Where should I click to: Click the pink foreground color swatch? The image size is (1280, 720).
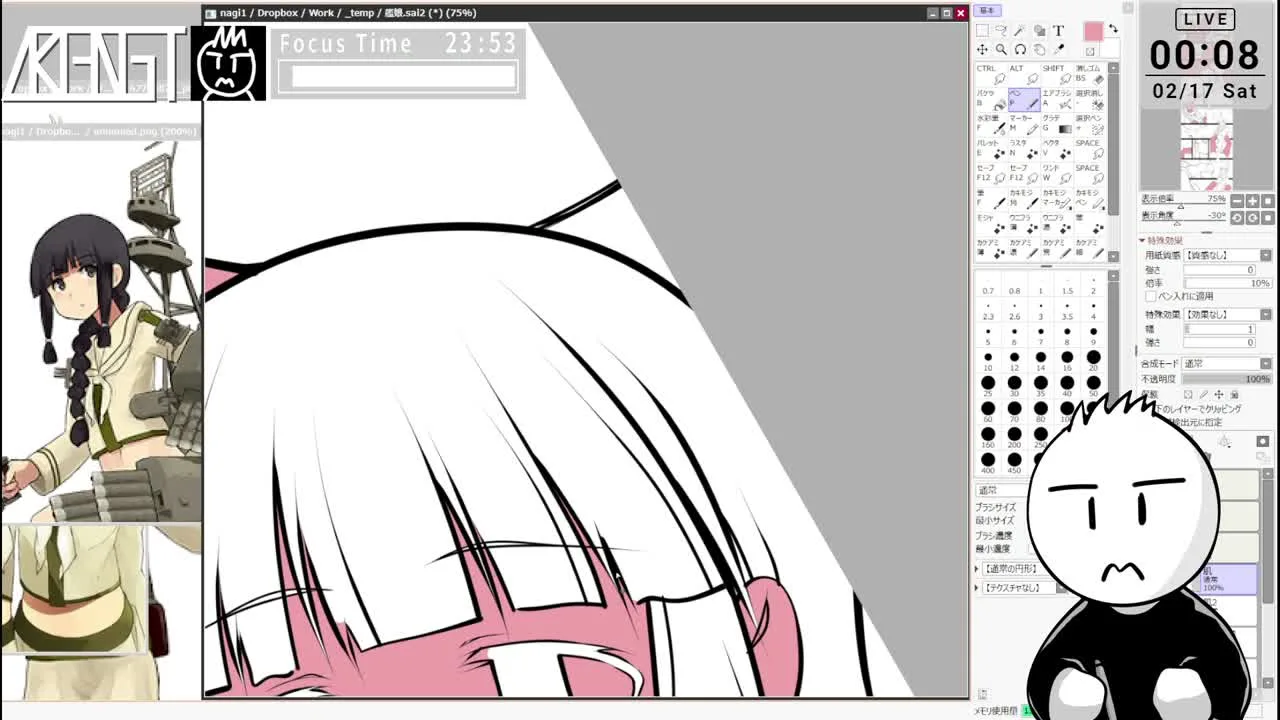pyautogui.click(x=1093, y=32)
